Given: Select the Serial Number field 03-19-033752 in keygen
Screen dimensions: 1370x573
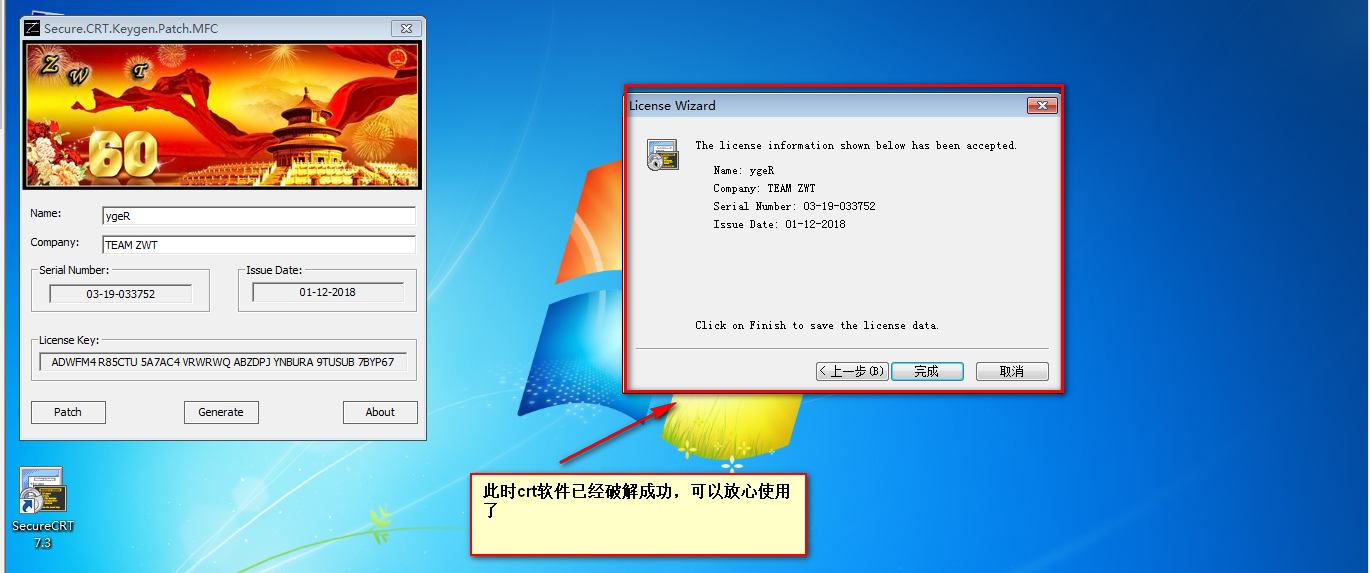Looking at the screenshot, I should (x=120, y=294).
